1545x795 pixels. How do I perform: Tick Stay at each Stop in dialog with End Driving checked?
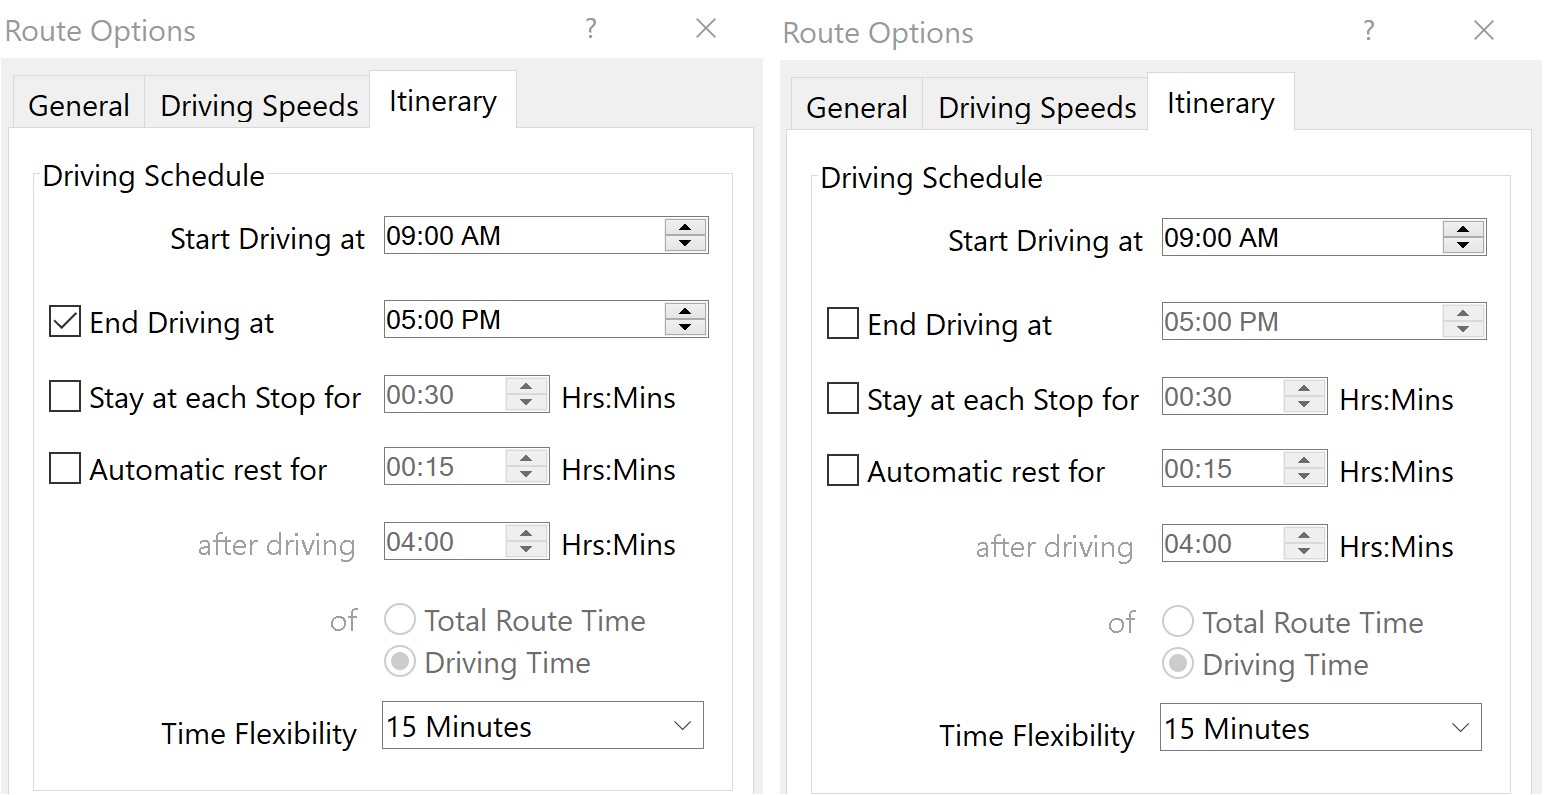(65, 397)
